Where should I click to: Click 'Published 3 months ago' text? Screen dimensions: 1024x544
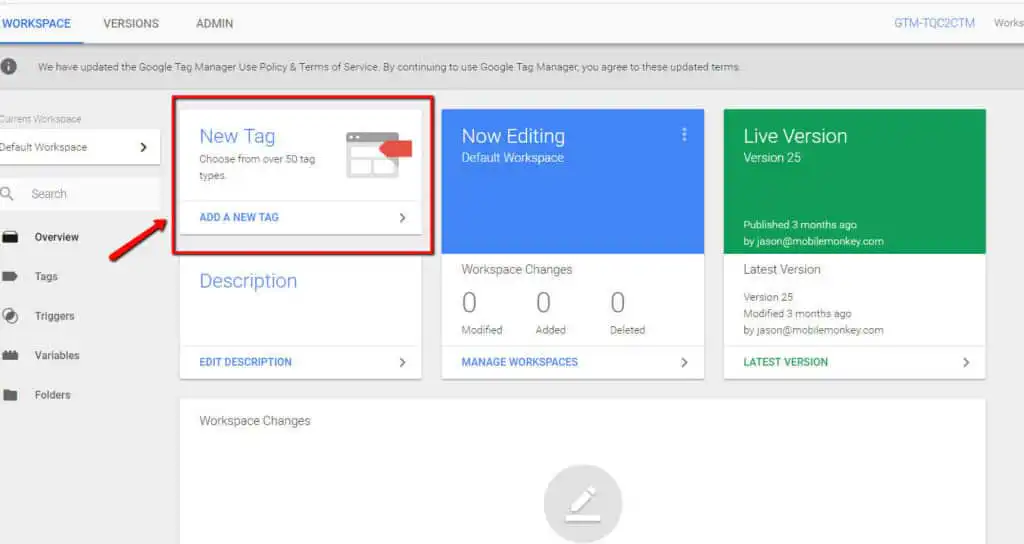800,225
